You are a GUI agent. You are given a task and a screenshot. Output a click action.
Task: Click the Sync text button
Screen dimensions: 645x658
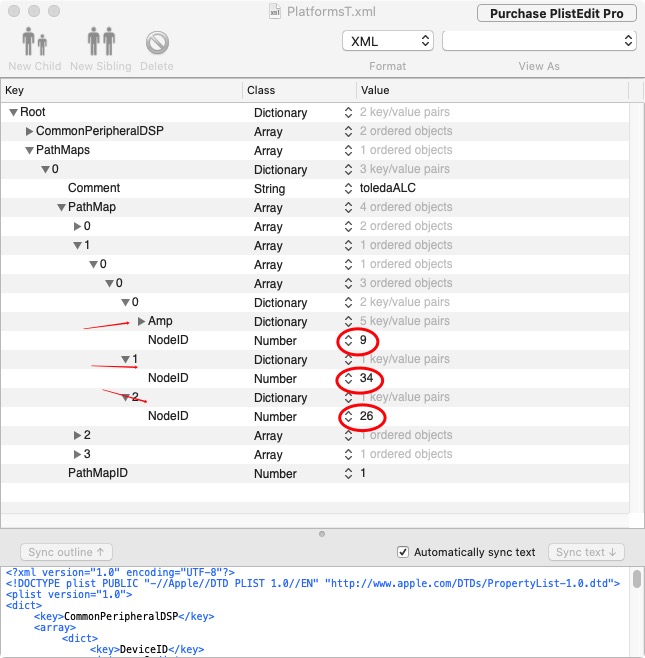click(586, 552)
